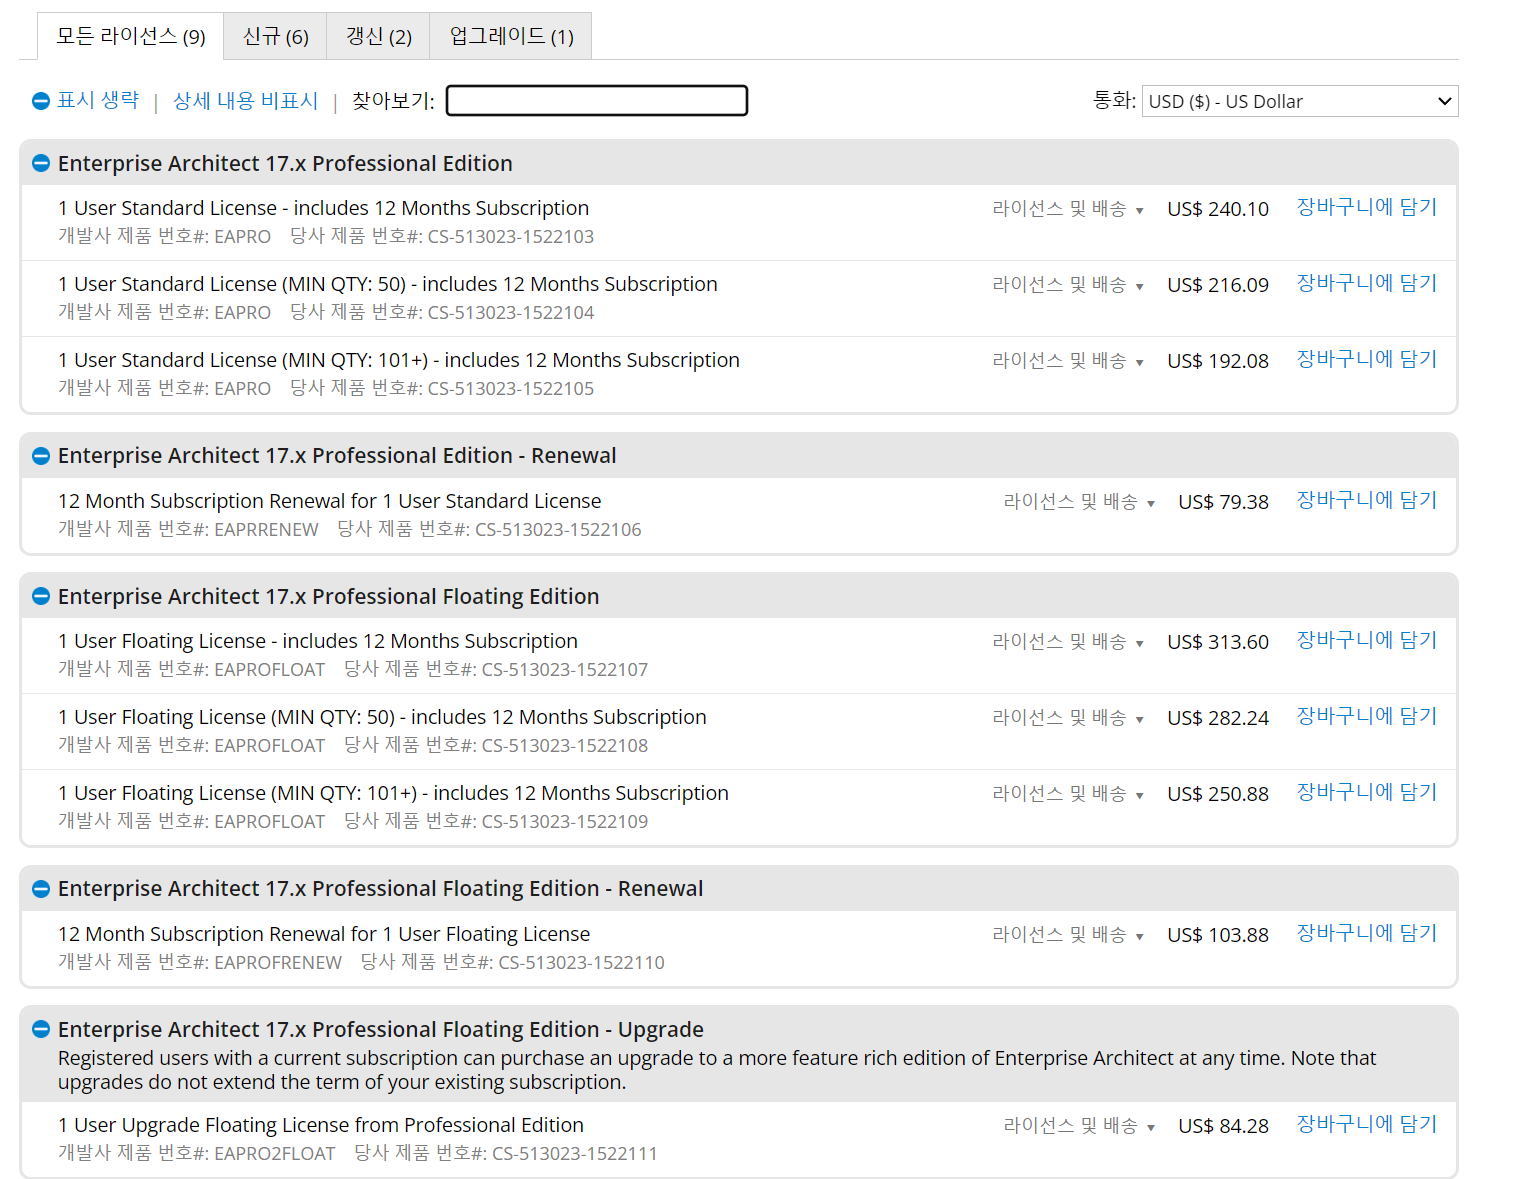Viewport: 1524px width, 1179px height.
Task: Click developer code EAPRO2FLOAT
Action: [x=275, y=1154]
